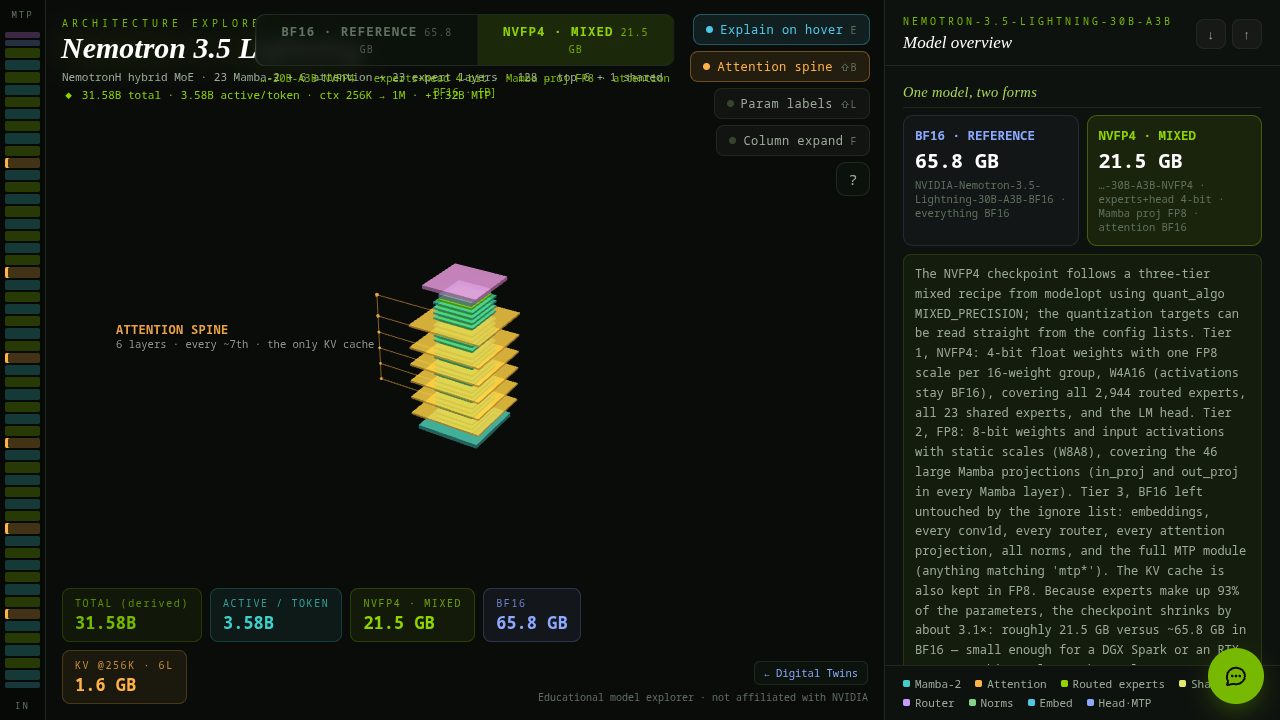
Task: Click the Router legend swatch
Action: (906, 703)
